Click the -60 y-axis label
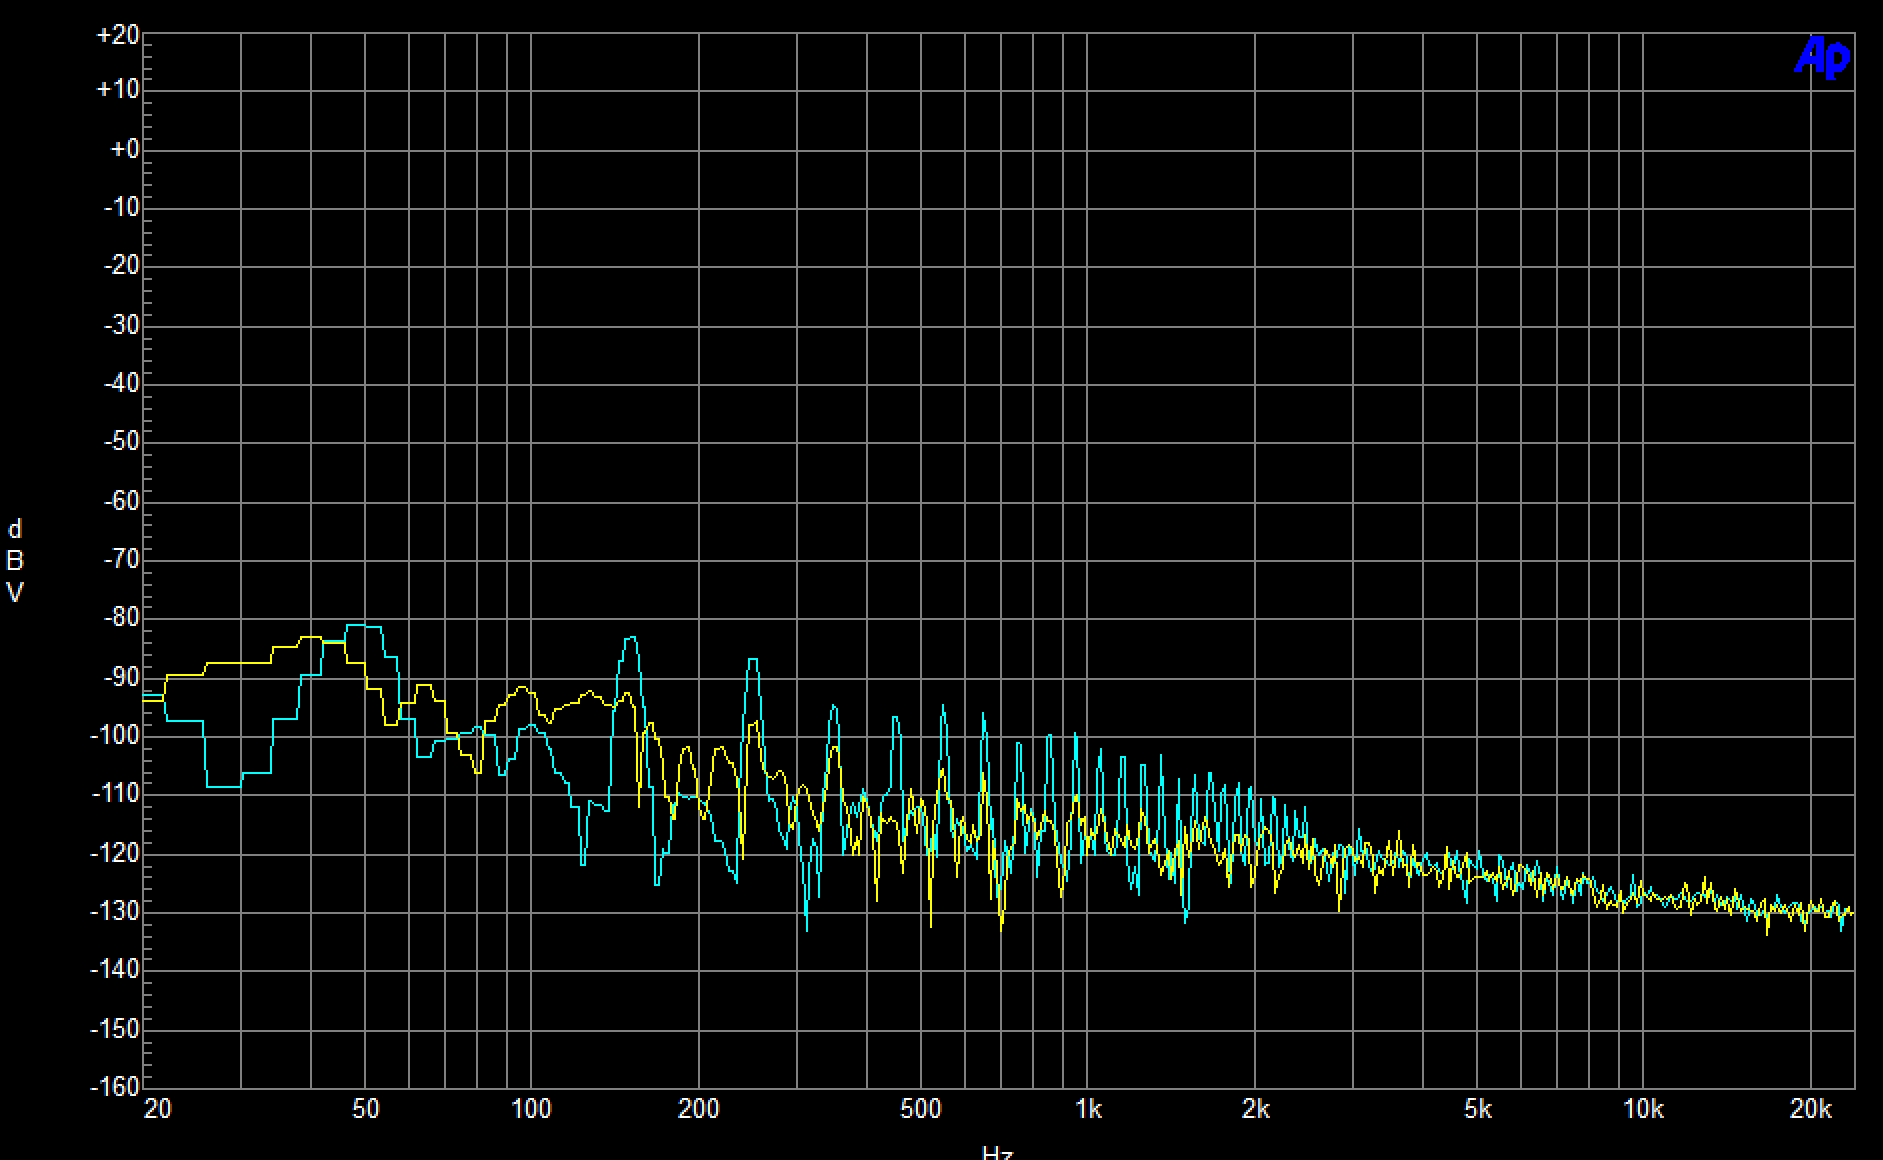Viewport: 1883px width, 1160px height. [121, 500]
